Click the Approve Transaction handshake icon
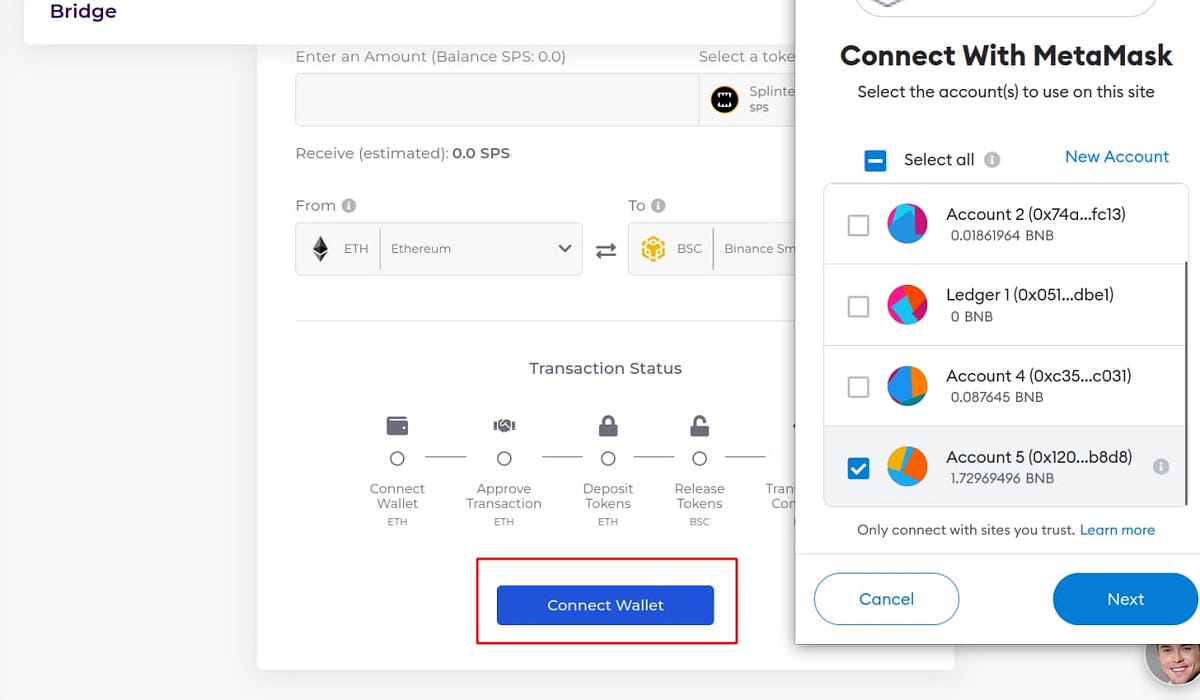The height and width of the screenshot is (700, 1200). pos(504,425)
